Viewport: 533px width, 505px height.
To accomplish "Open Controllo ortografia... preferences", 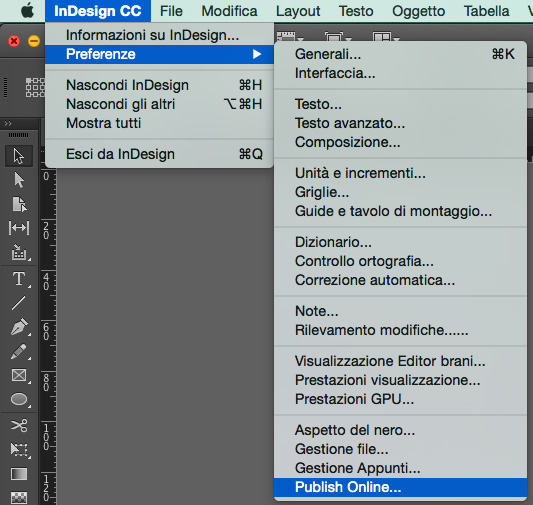I will [x=400, y=261].
